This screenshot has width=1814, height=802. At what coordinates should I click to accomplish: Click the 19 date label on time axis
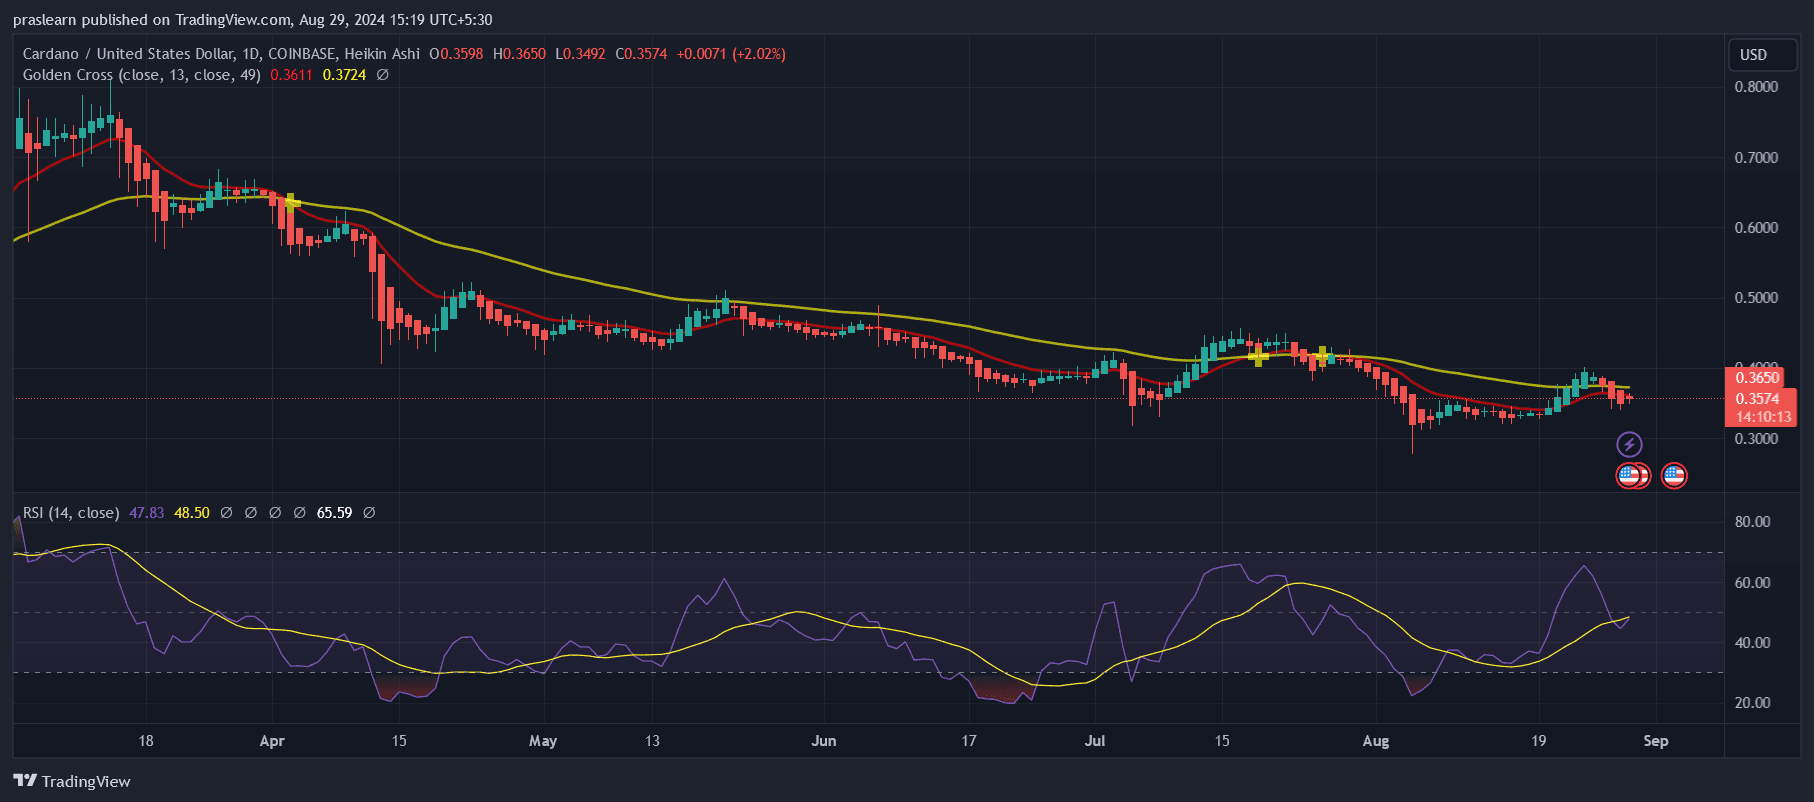[1538, 741]
